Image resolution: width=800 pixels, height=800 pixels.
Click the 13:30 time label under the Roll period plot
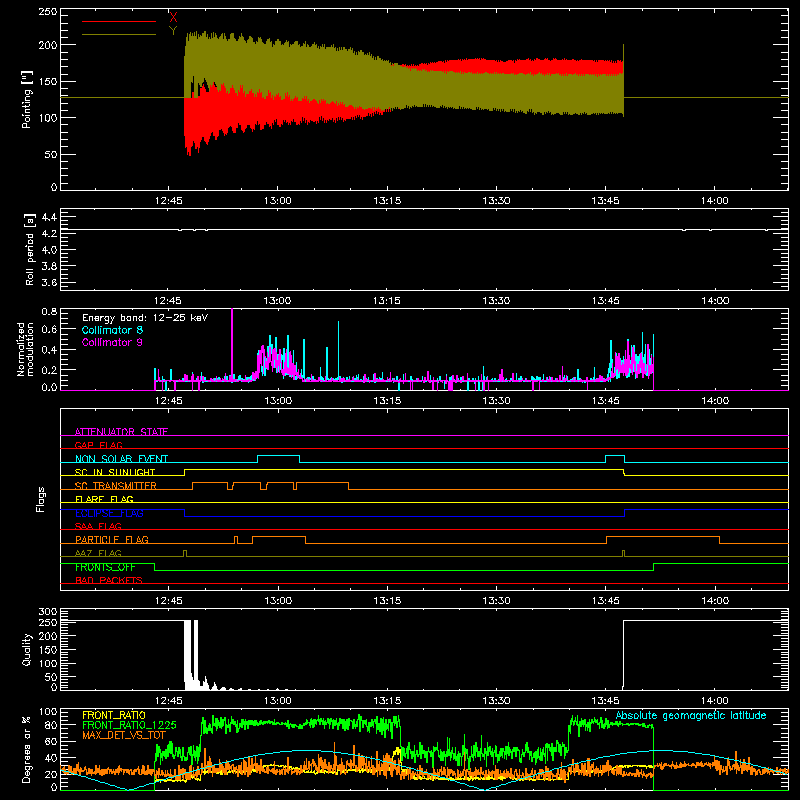point(496,301)
